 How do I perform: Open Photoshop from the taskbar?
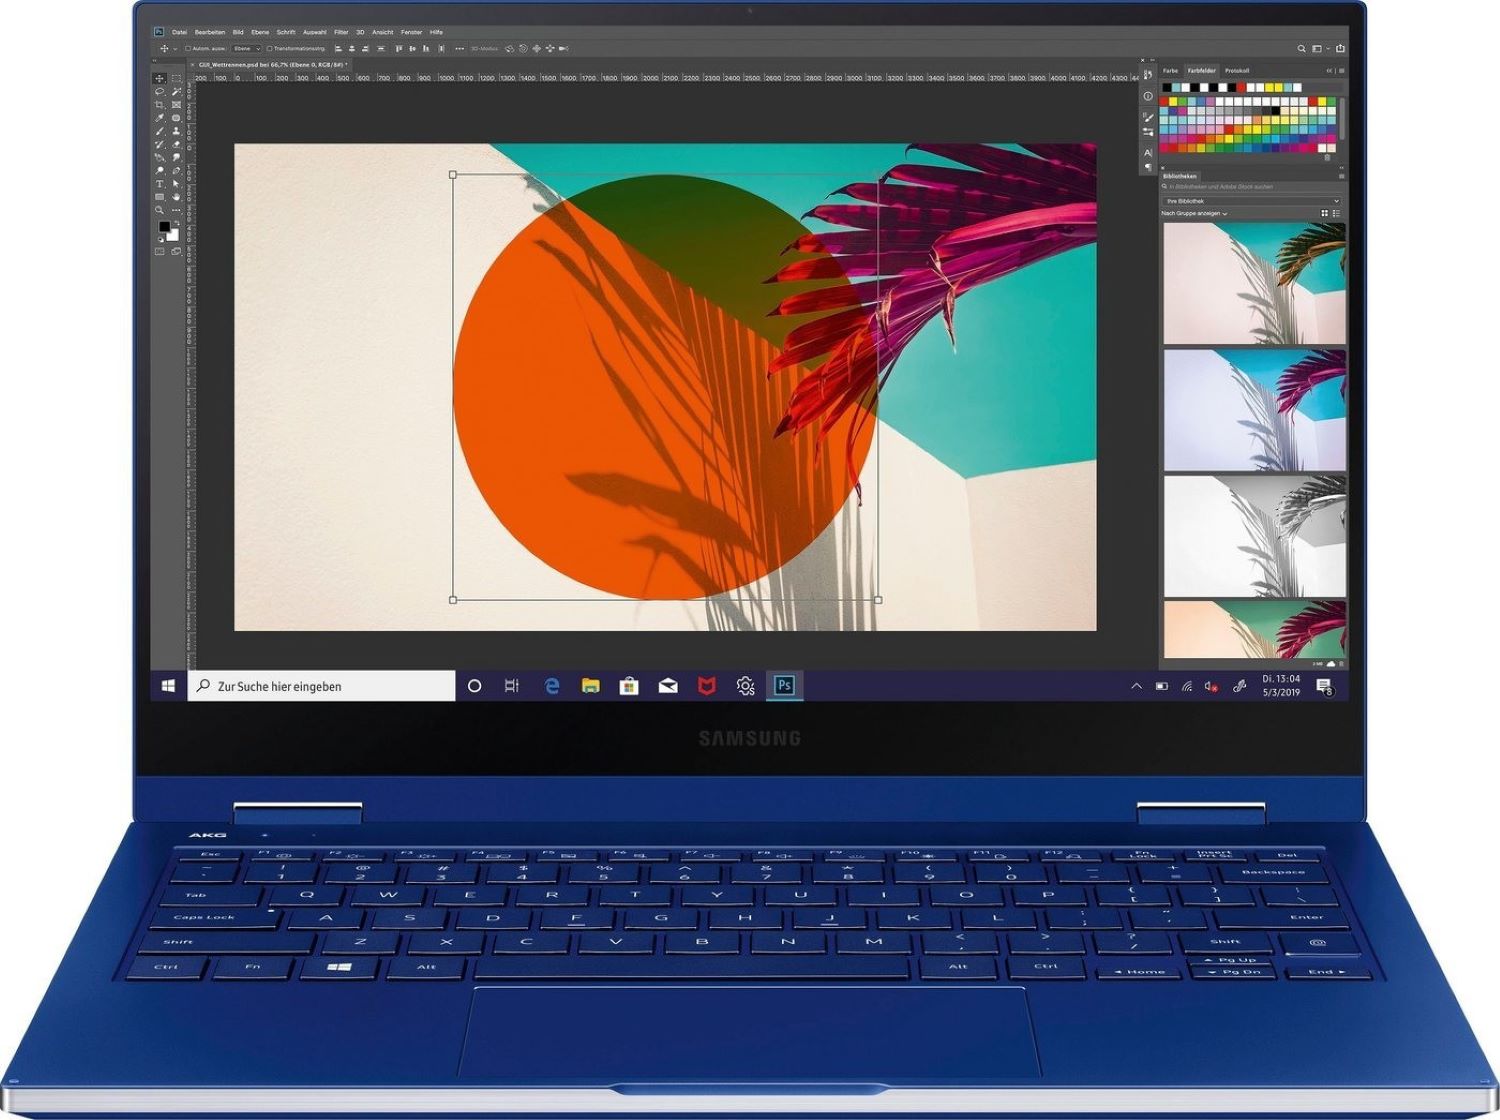point(786,686)
